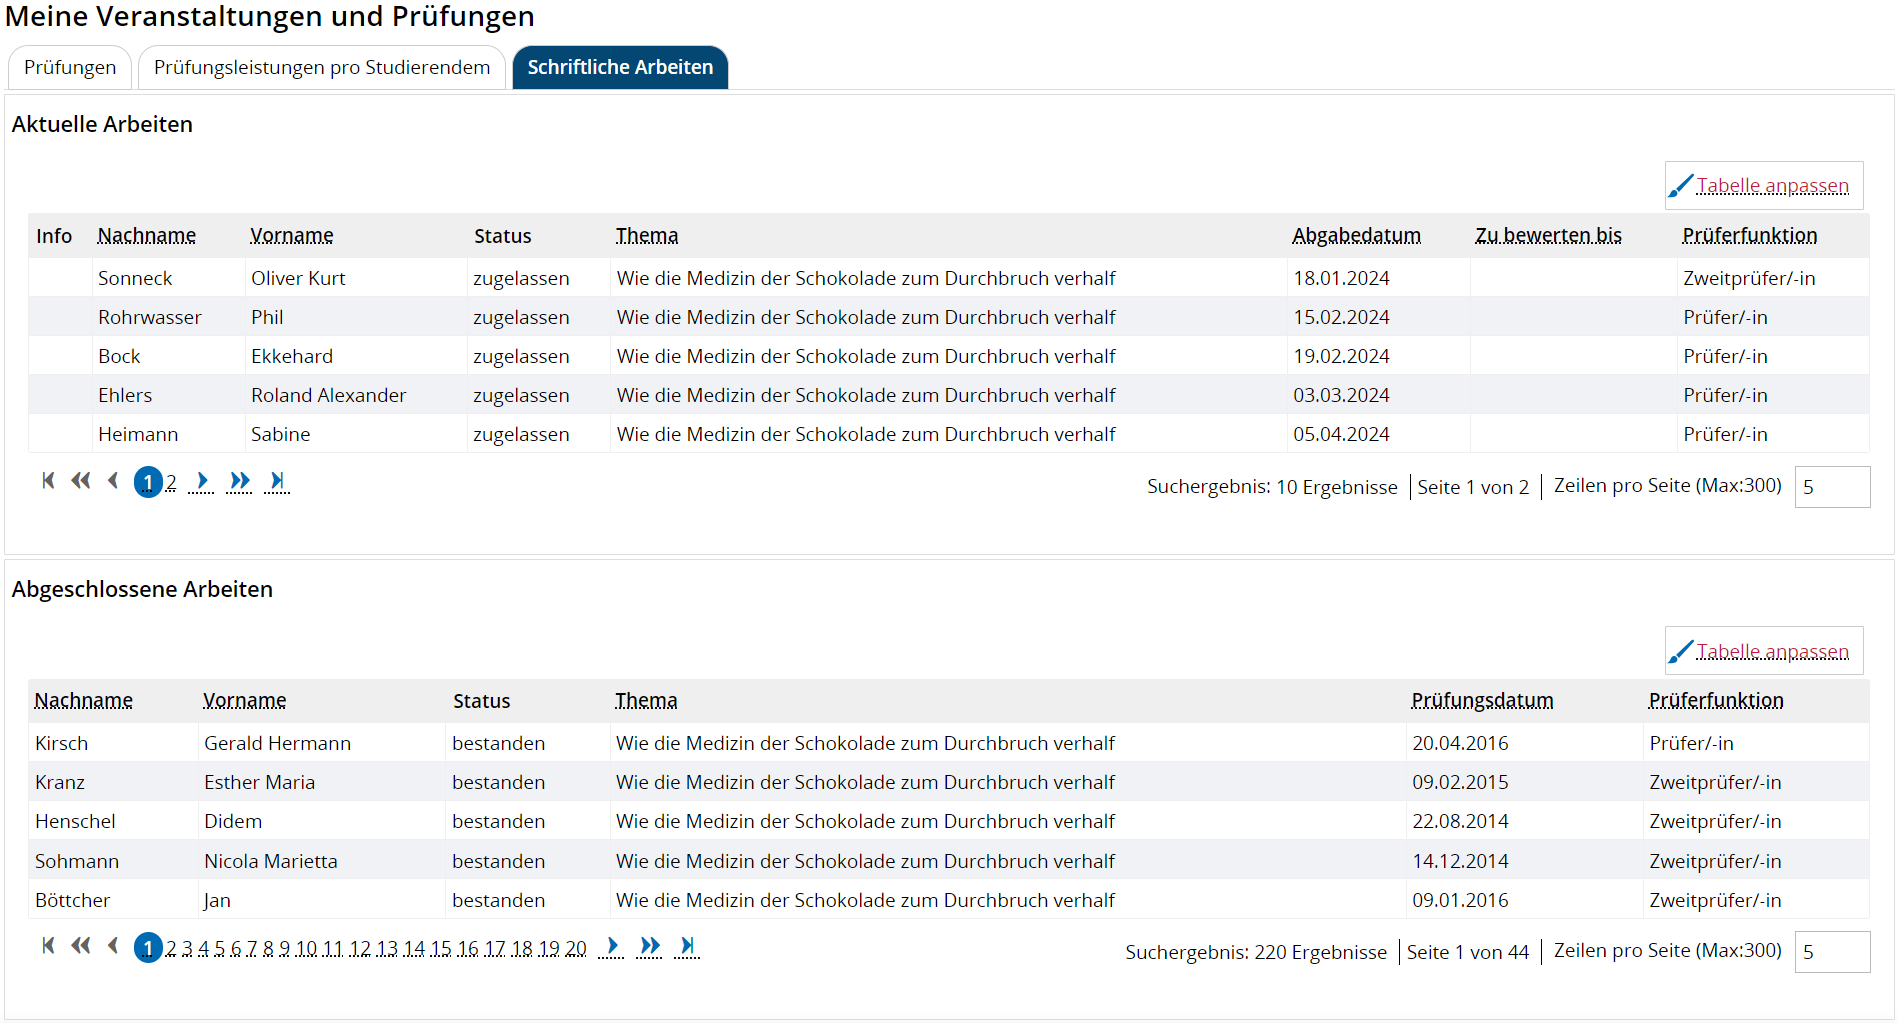Switch to Prüfungsleistungen pro Studierendem tab
Viewport: 1898px width, 1023px height.
coord(322,67)
